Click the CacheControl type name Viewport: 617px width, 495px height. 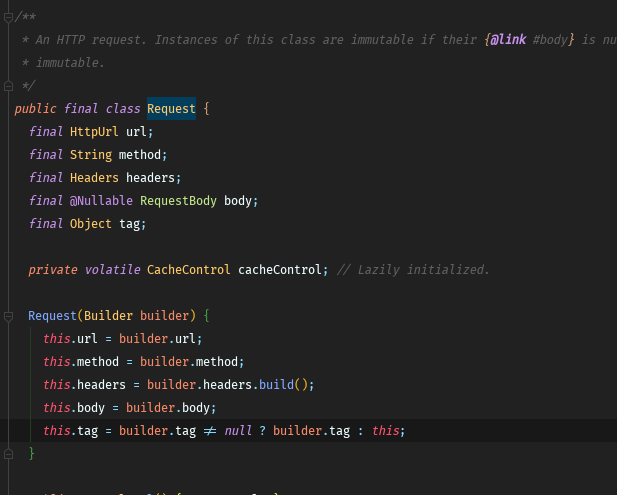pyautogui.click(x=188, y=270)
